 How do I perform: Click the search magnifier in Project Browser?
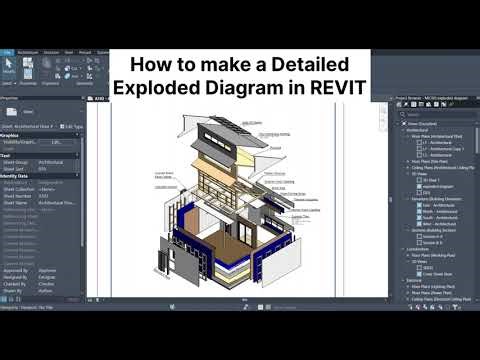tap(403, 114)
